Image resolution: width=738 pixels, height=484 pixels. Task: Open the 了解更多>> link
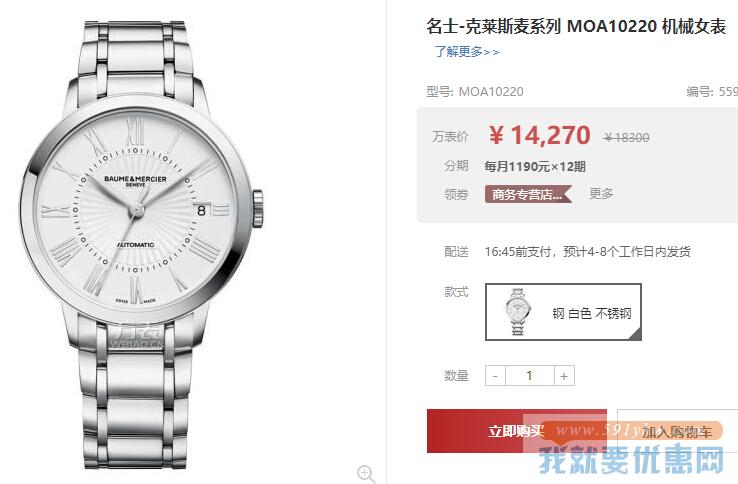click(466, 51)
